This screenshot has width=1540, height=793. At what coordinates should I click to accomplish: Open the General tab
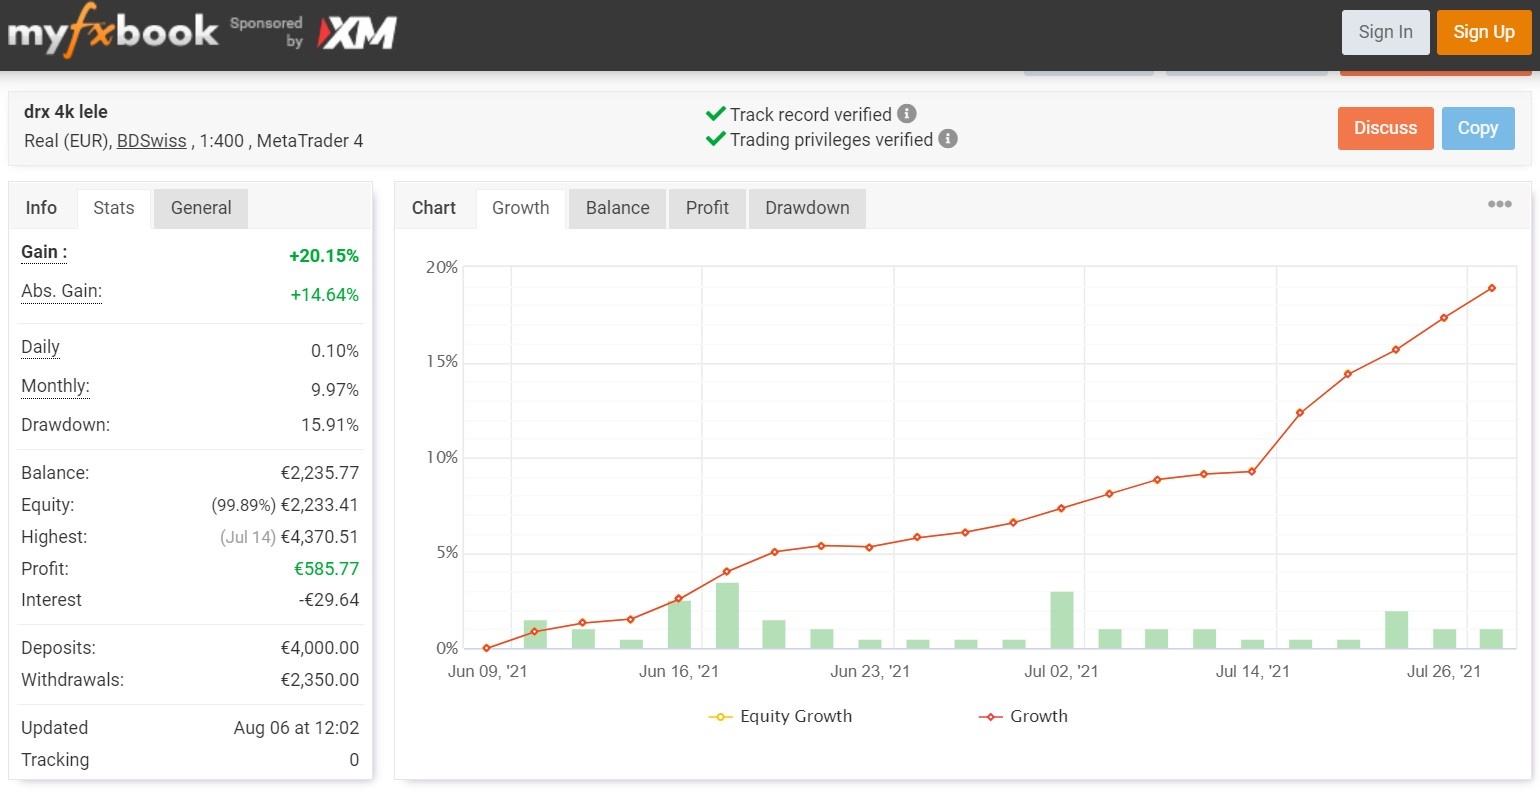pyautogui.click(x=201, y=208)
